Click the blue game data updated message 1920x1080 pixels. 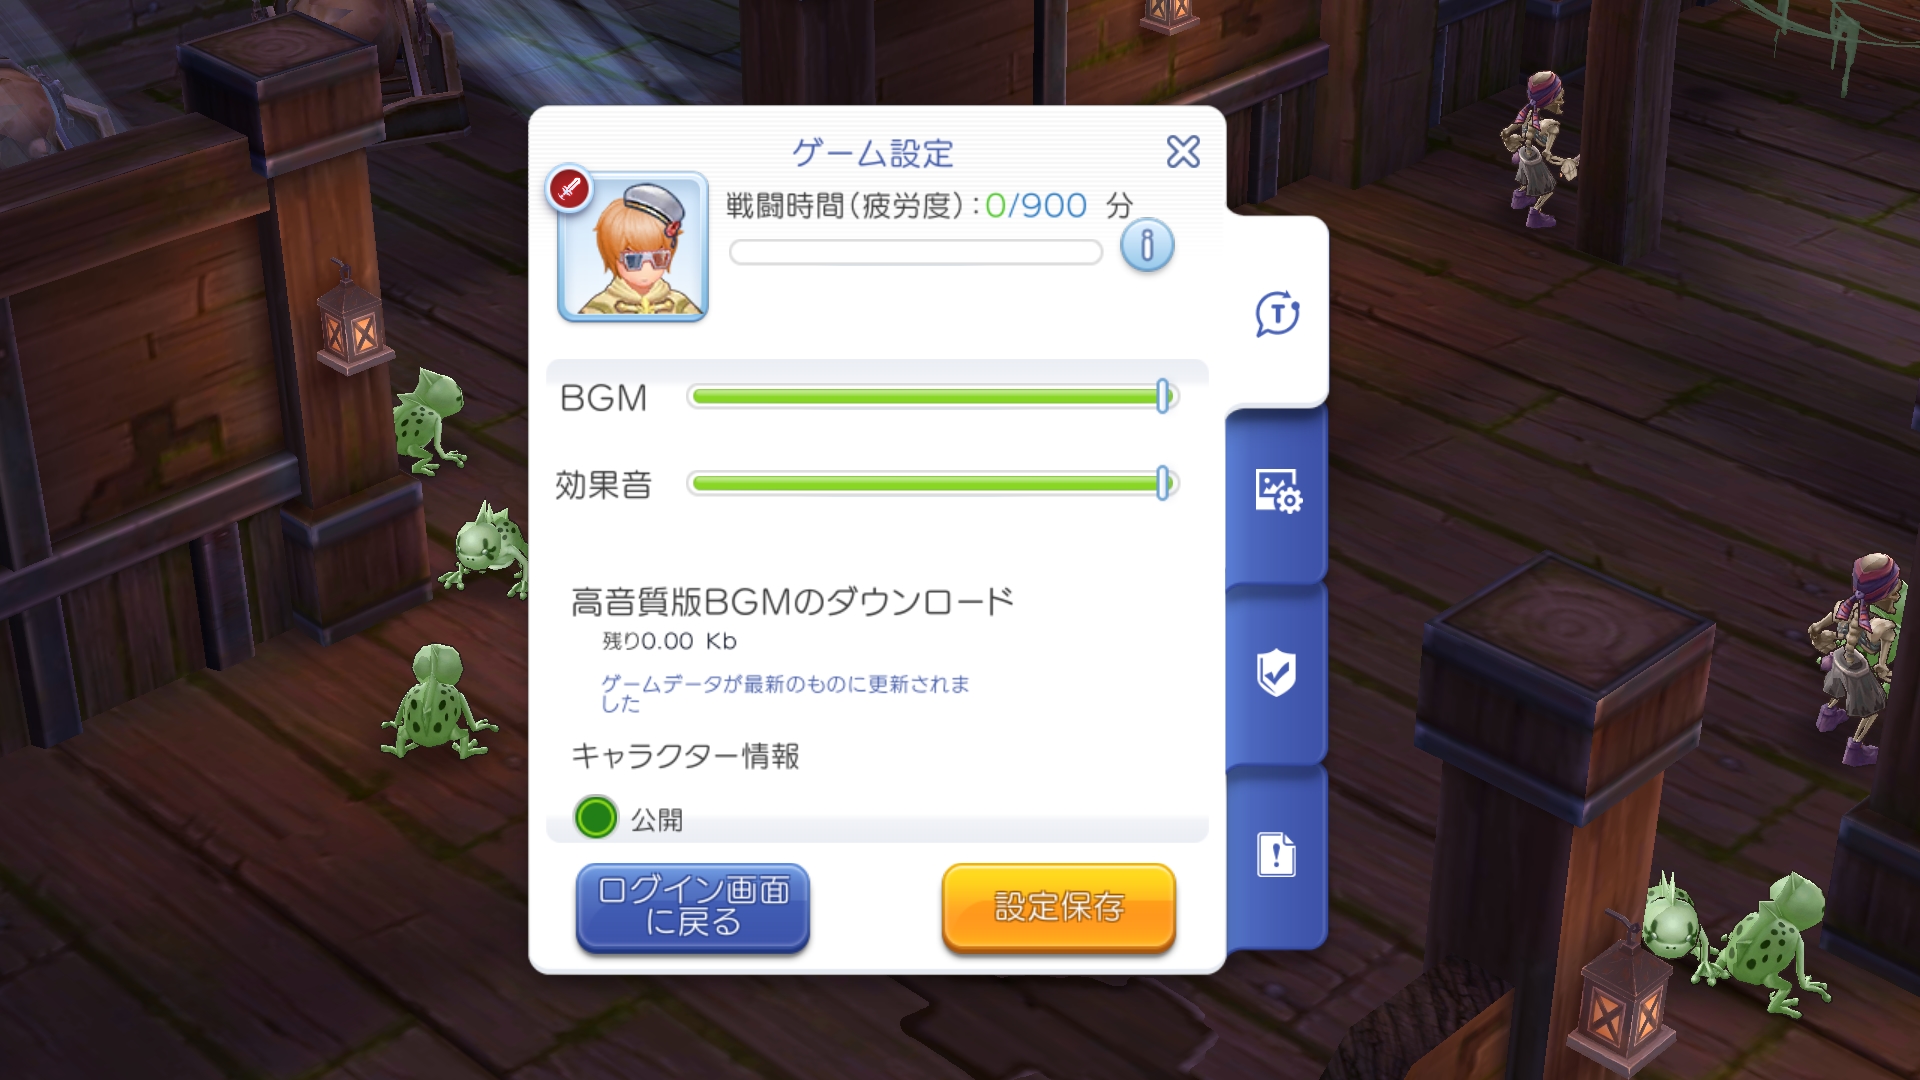coord(785,693)
